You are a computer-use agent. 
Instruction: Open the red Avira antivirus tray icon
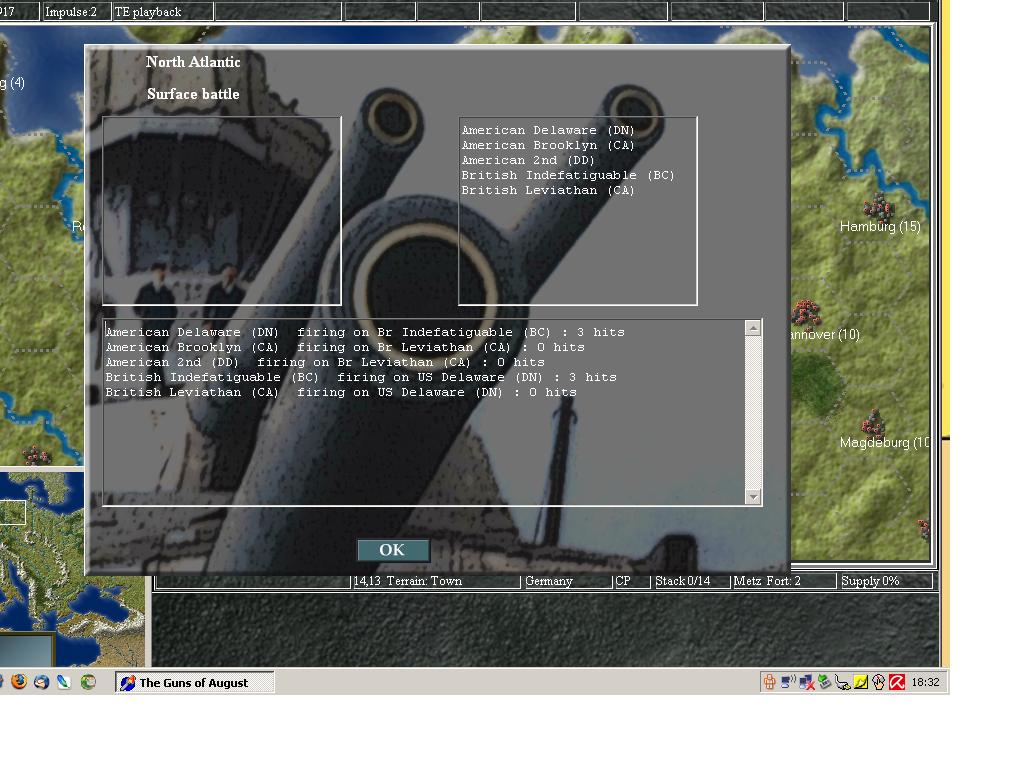point(897,682)
